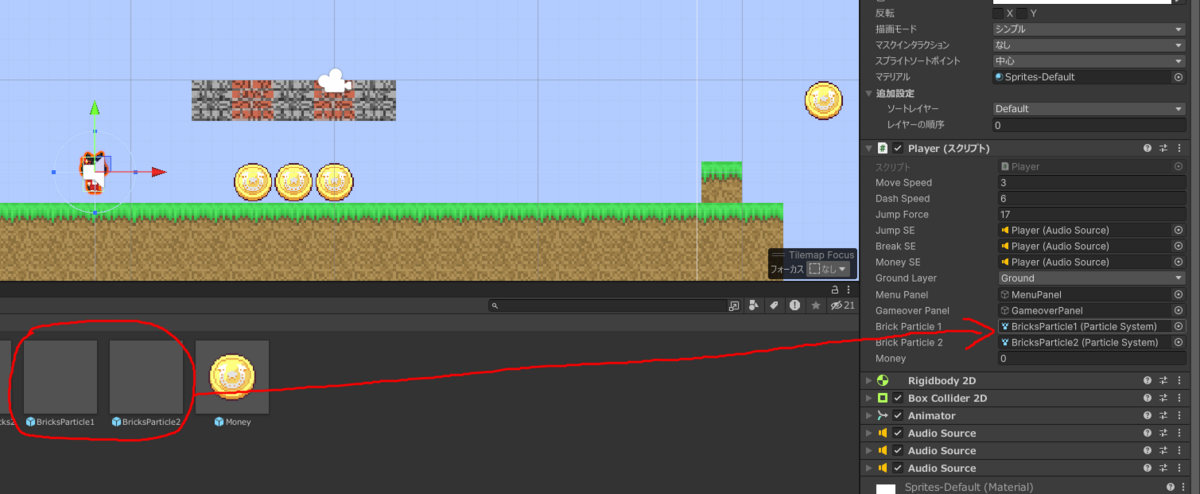Open the object picker for Gameover Panel
Image resolution: width=1200 pixels, height=494 pixels.
pyautogui.click(x=1178, y=310)
